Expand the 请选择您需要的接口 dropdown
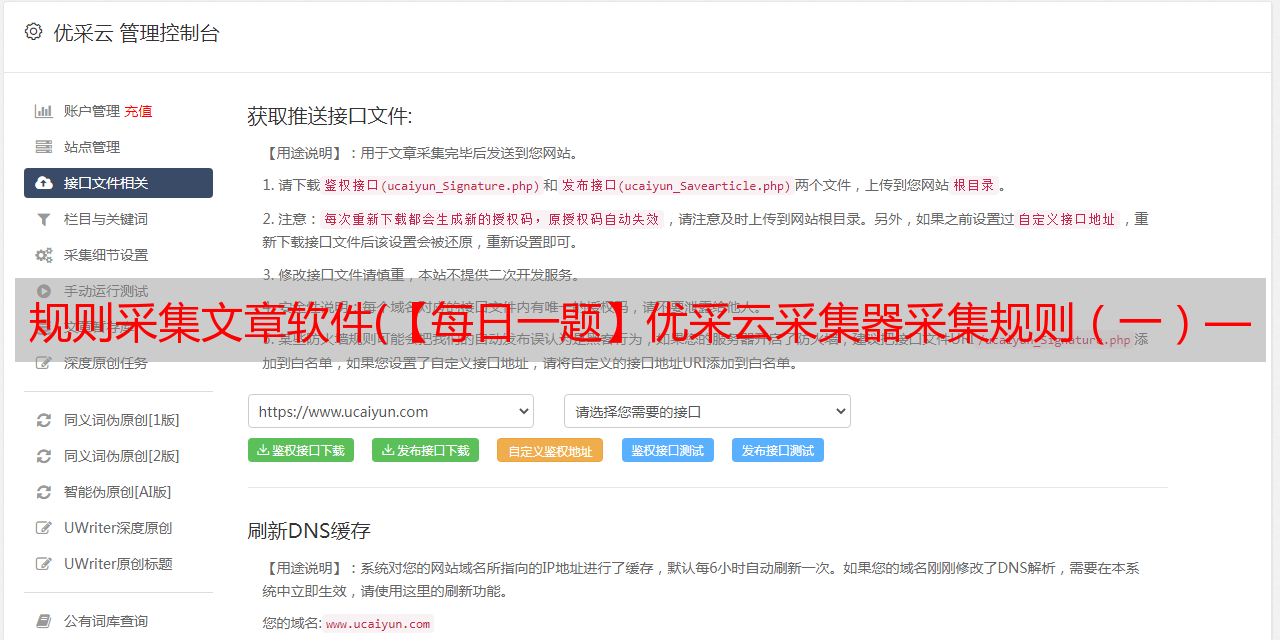Screen dimensions: 1280x640 pyautogui.click(x=708, y=411)
